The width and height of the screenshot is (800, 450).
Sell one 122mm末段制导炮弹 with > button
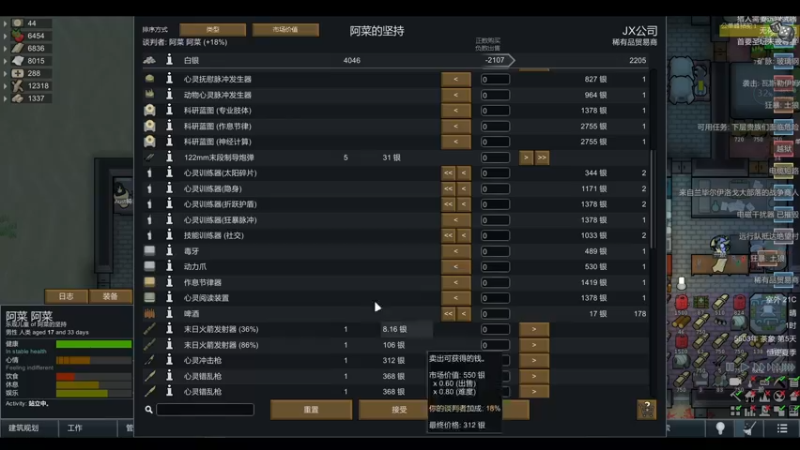coord(526,157)
